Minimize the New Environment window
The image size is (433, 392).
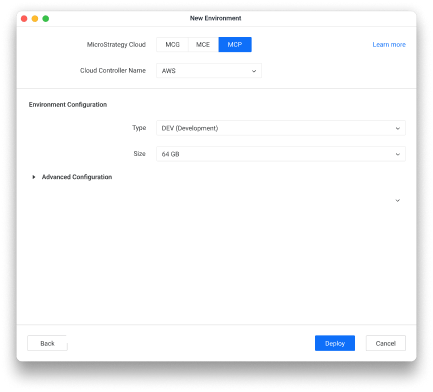(x=35, y=19)
